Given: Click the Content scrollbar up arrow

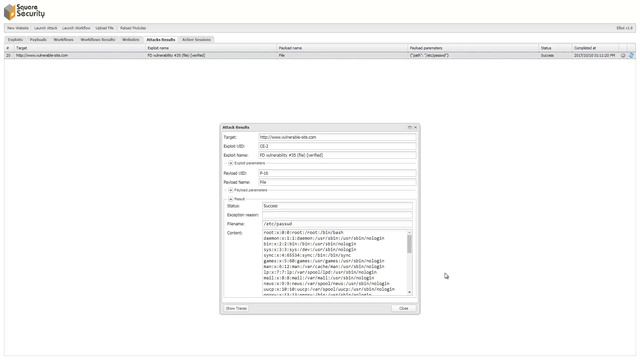Looking at the screenshot, I should (409, 233).
